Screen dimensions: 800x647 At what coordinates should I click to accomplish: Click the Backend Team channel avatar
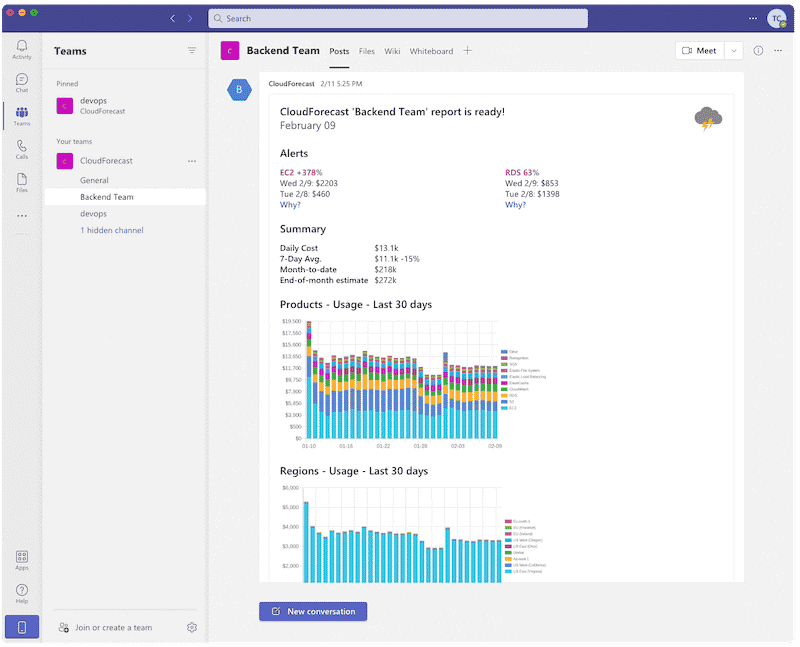[x=230, y=51]
